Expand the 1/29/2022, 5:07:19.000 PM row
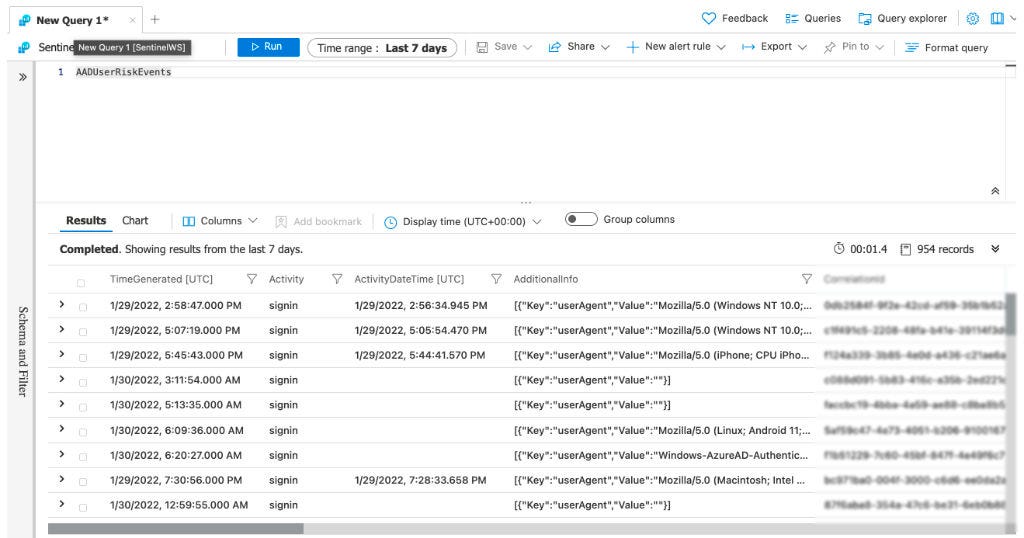The height and width of the screenshot is (538, 1024). tap(61, 329)
